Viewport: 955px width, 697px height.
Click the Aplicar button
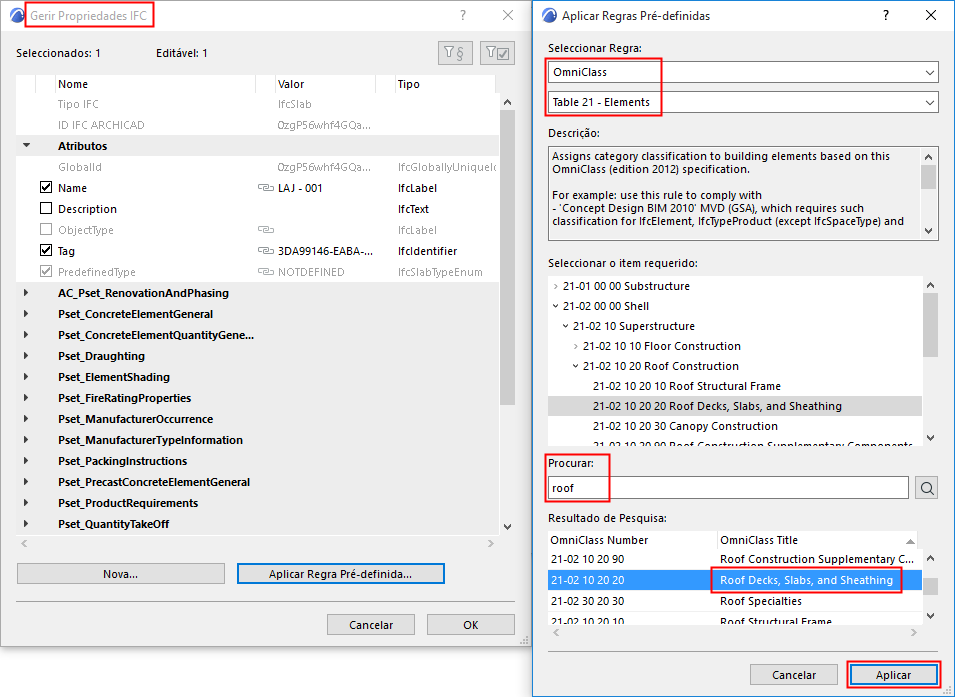point(893,674)
